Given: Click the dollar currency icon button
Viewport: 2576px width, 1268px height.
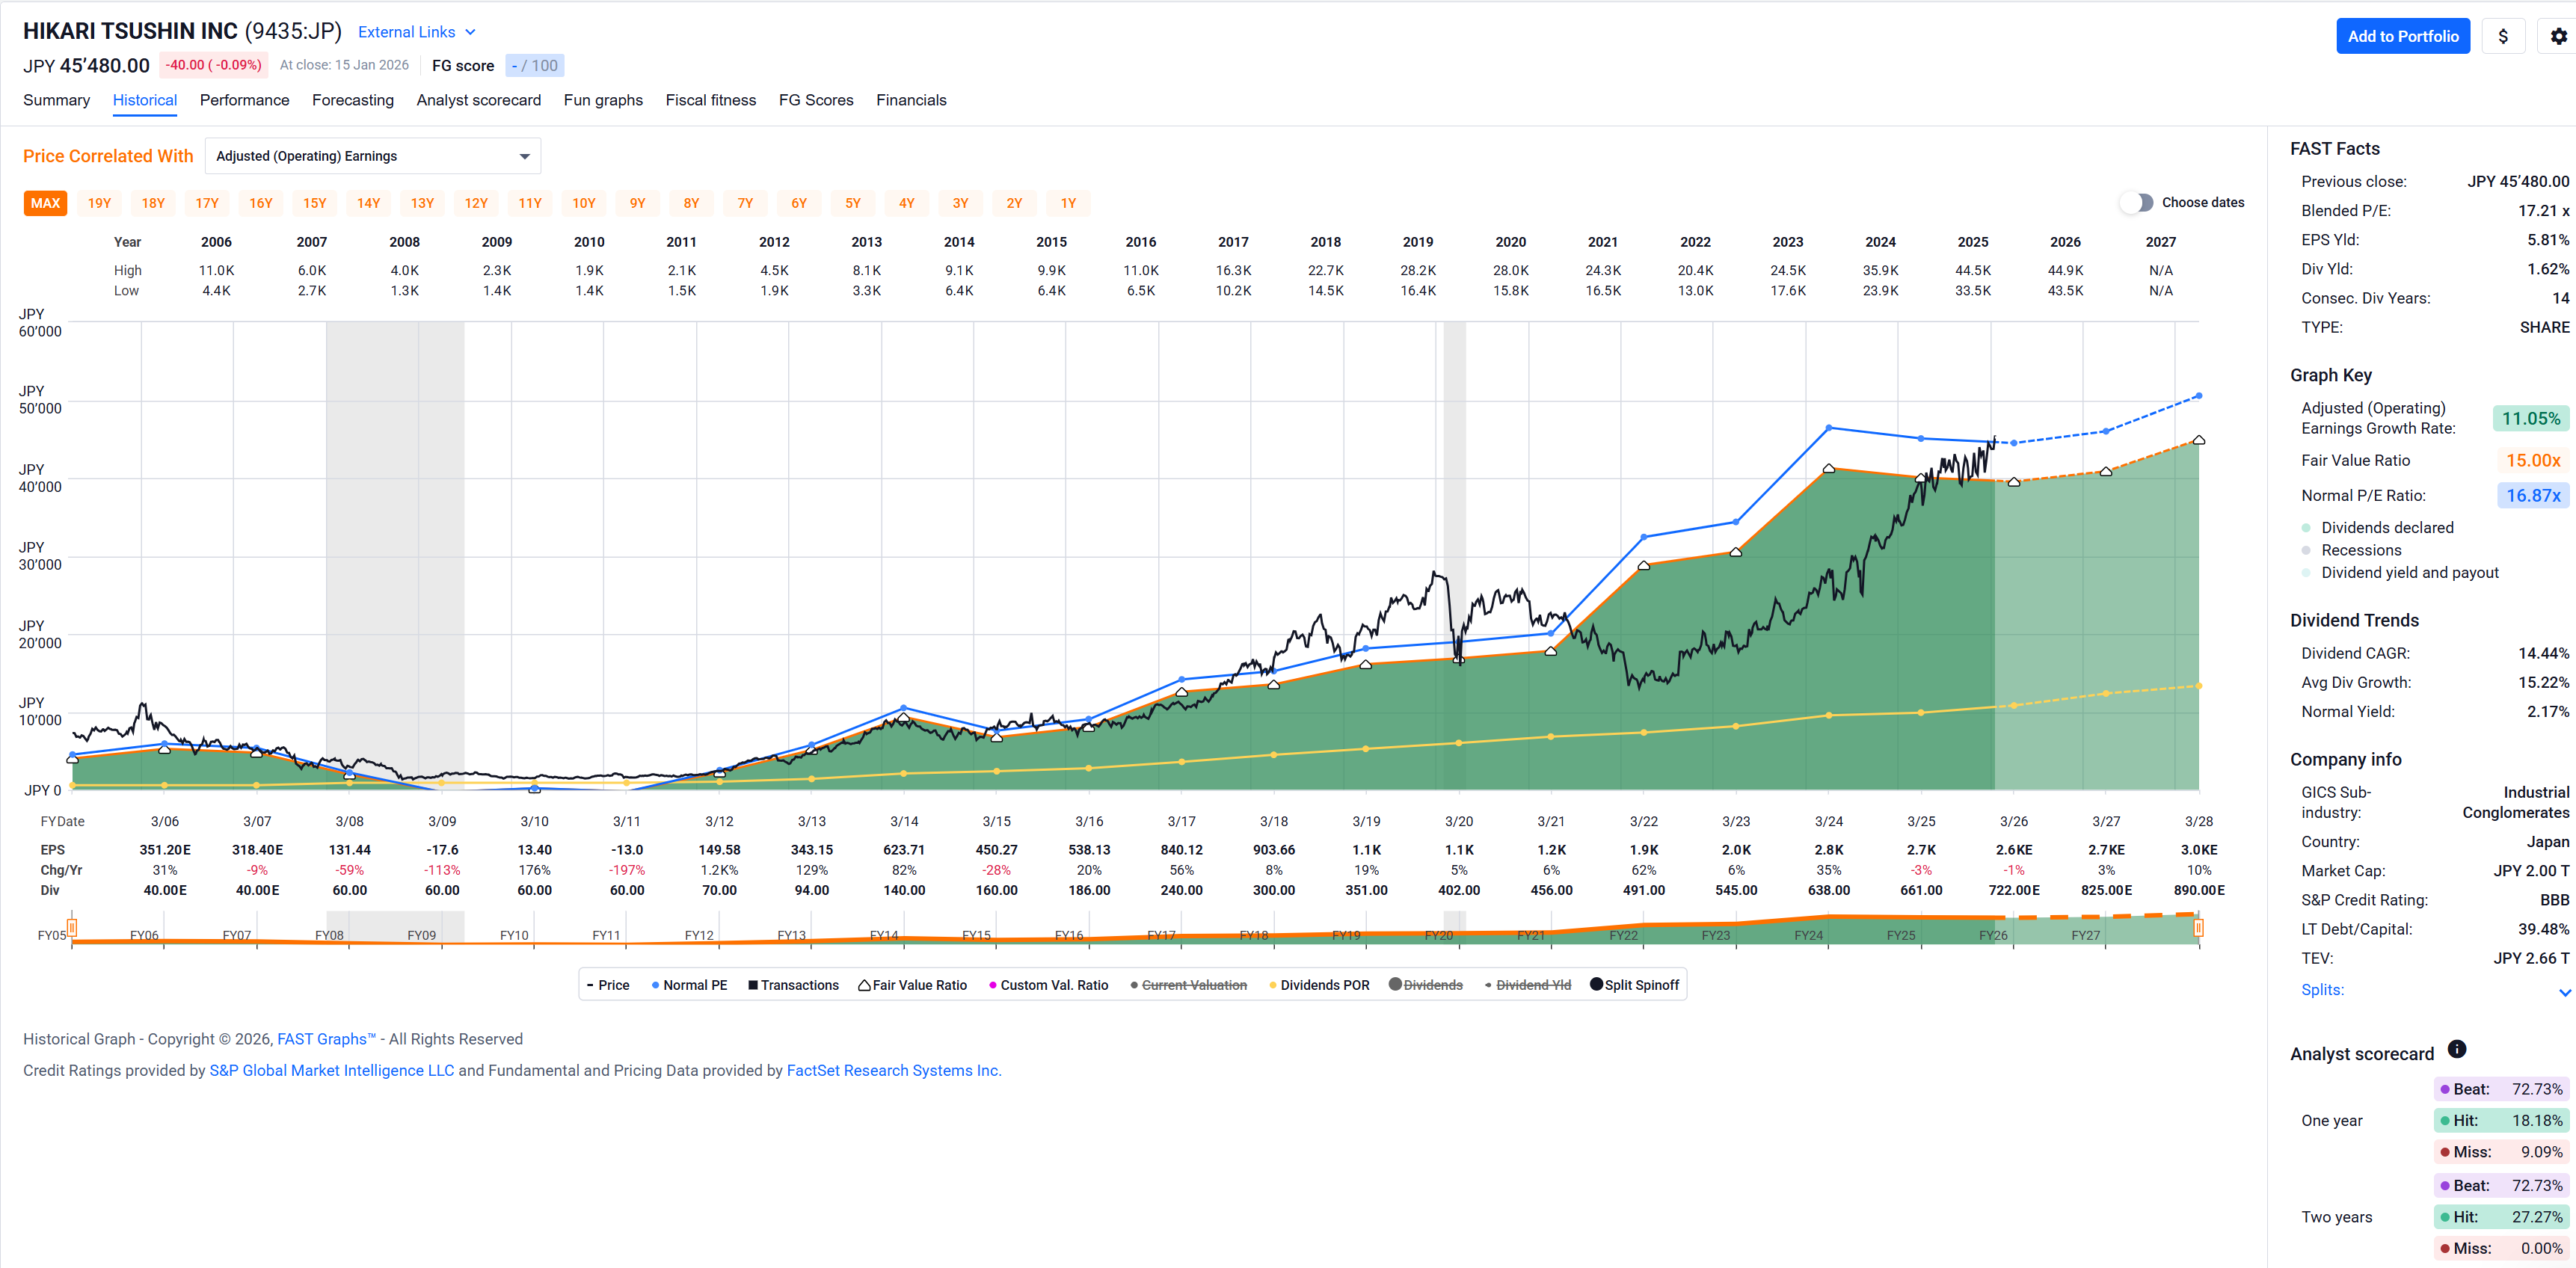Looking at the screenshot, I should [x=2502, y=37].
